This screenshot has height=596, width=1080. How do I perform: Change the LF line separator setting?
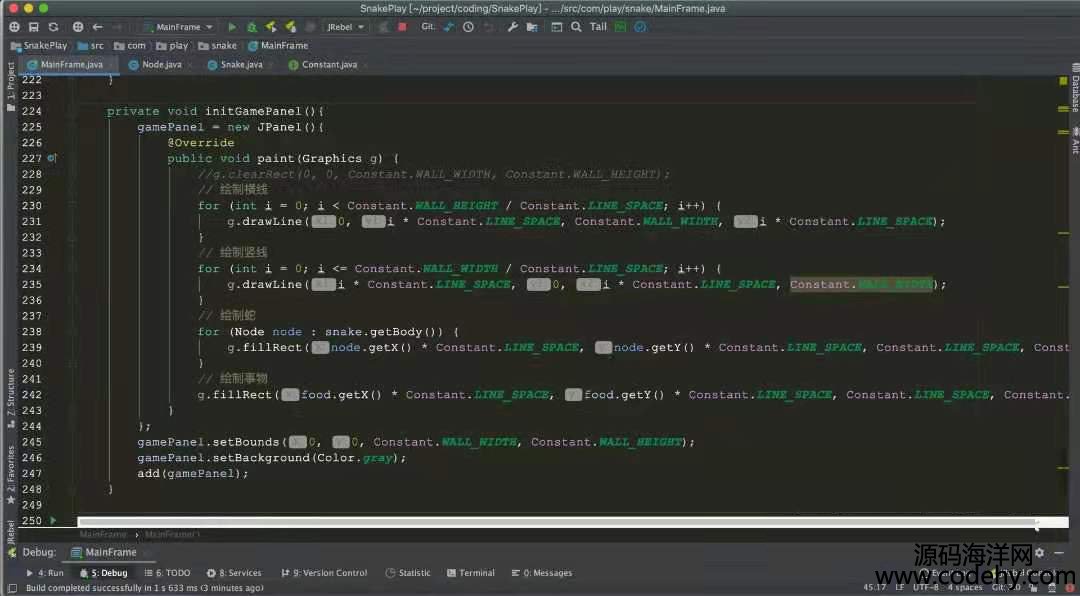pyautogui.click(x=900, y=588)
